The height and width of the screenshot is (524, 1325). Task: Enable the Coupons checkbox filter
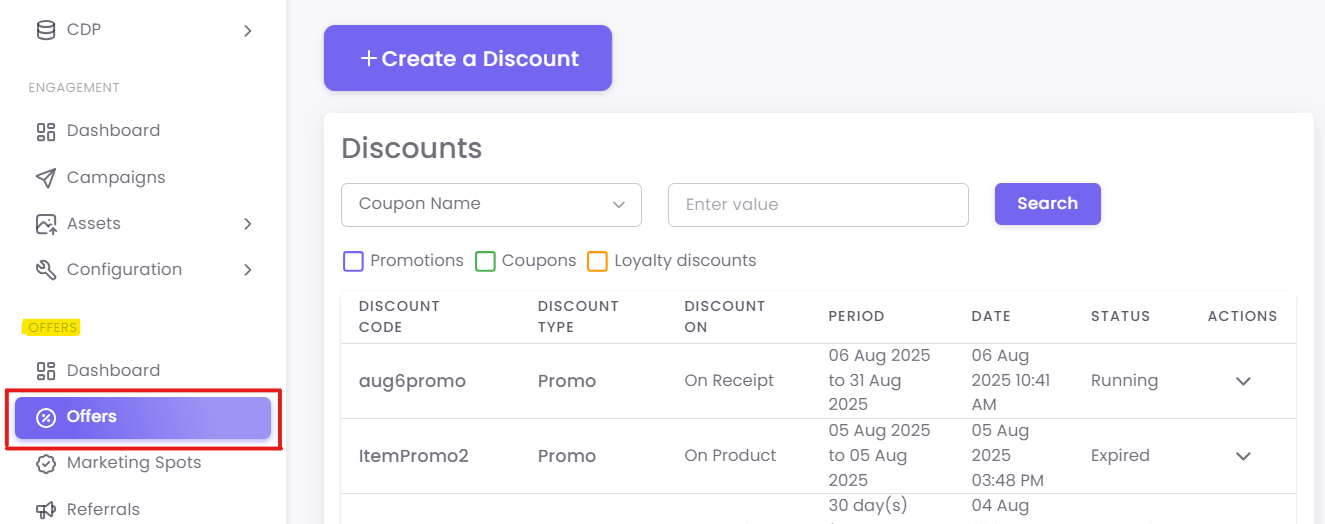coord(485,262)
